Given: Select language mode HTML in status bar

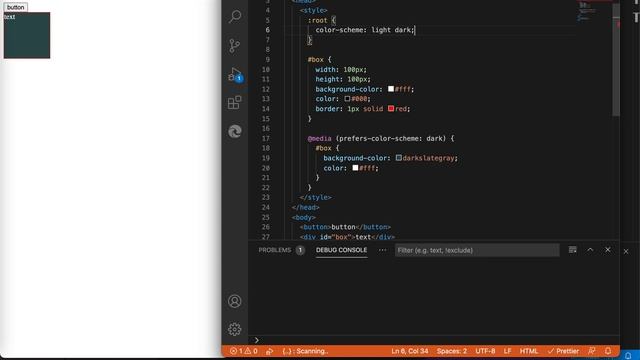Looking at the screenshot, I should tap(529, 351).
